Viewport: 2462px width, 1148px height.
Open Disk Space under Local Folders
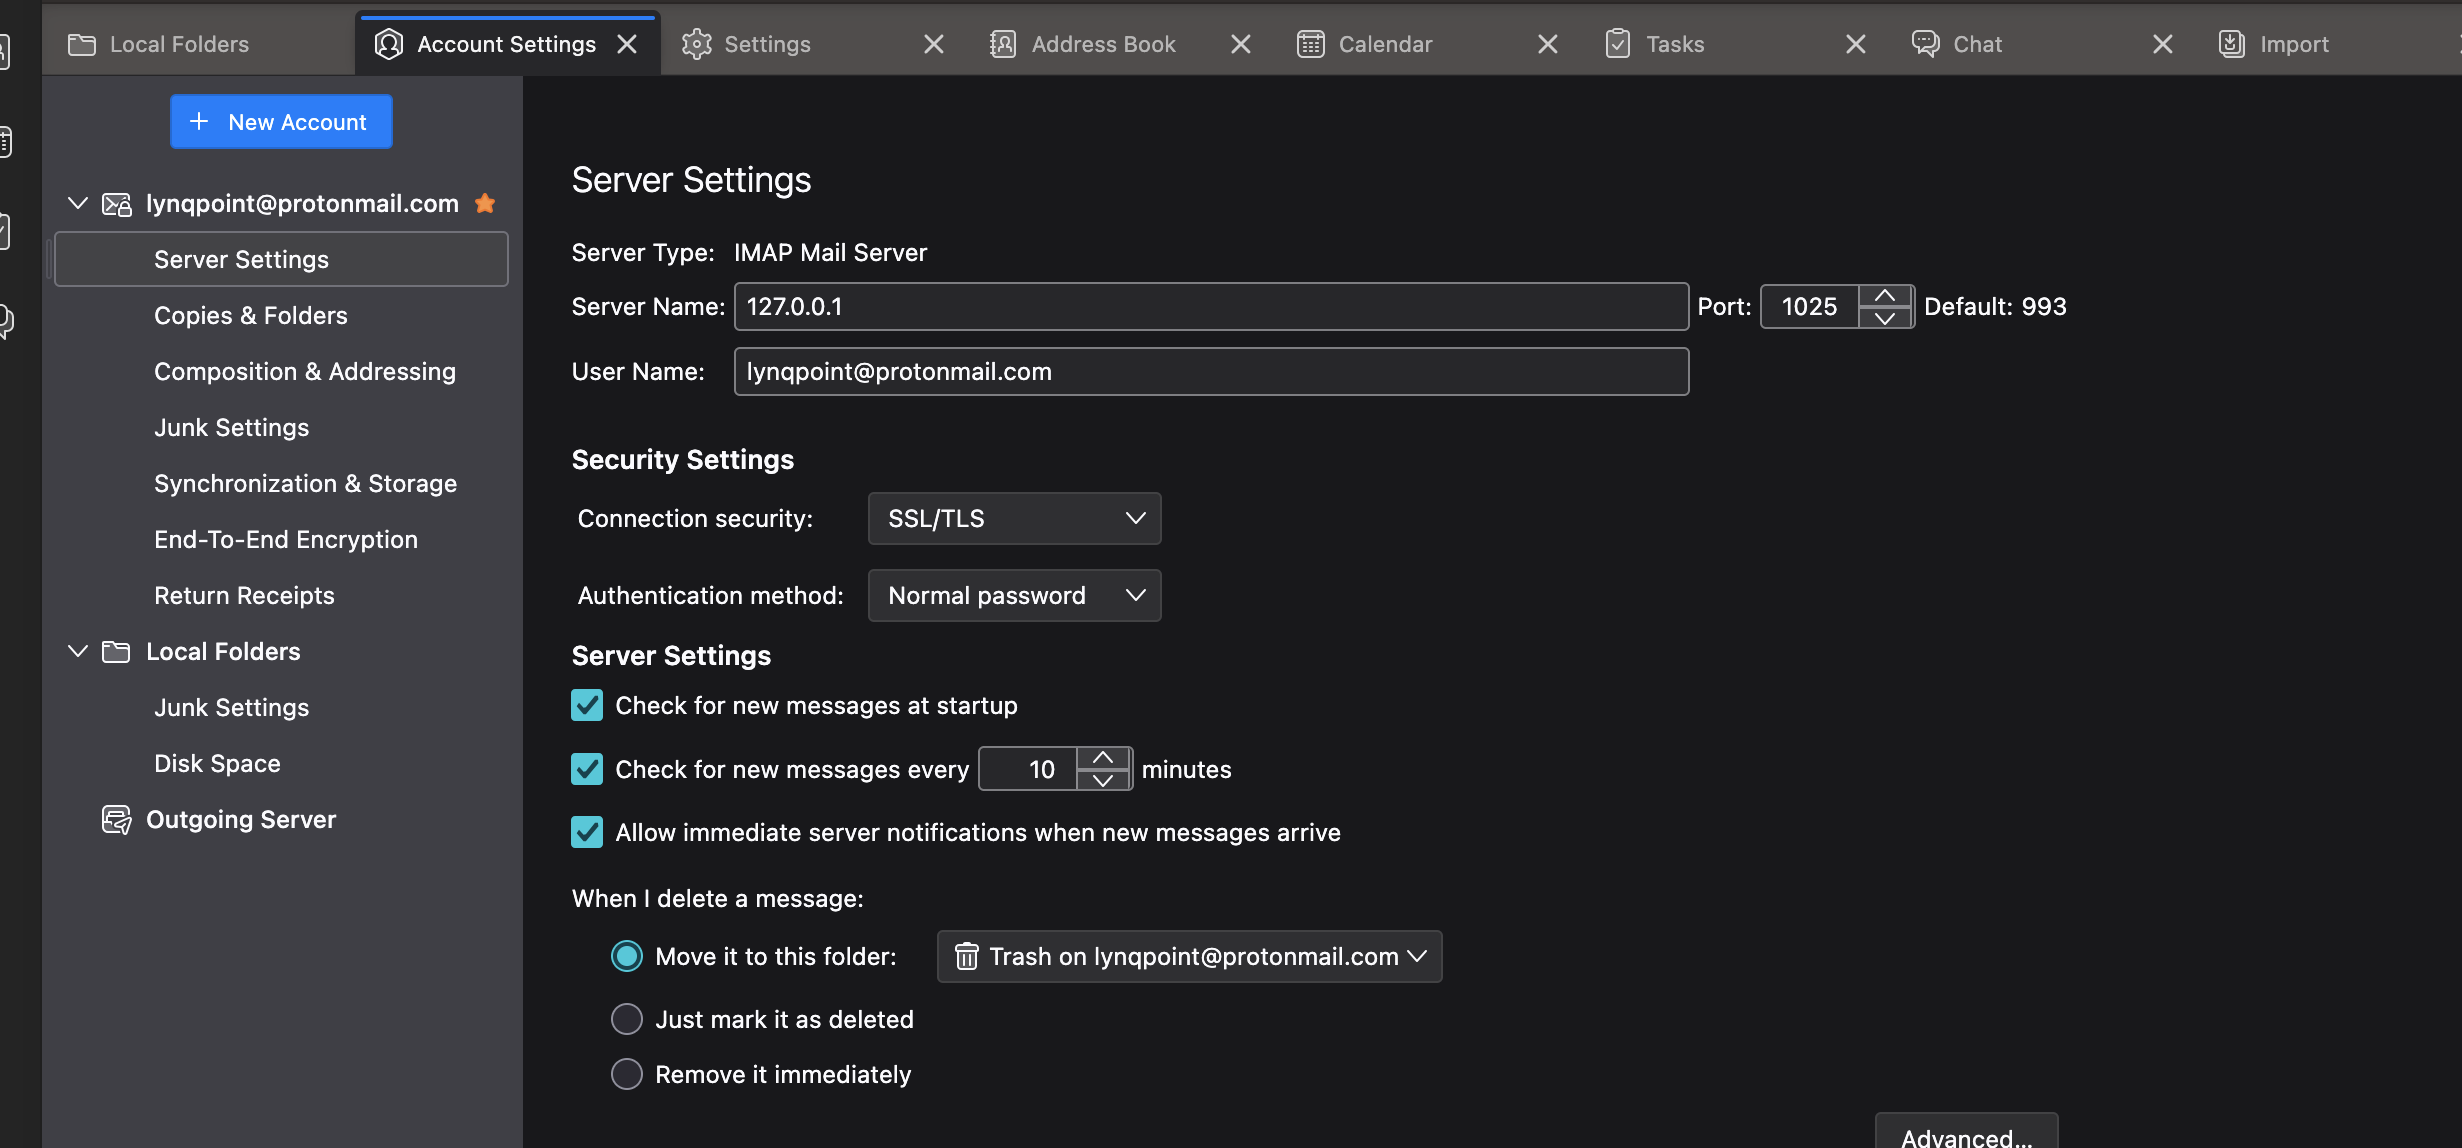(280, 763)
